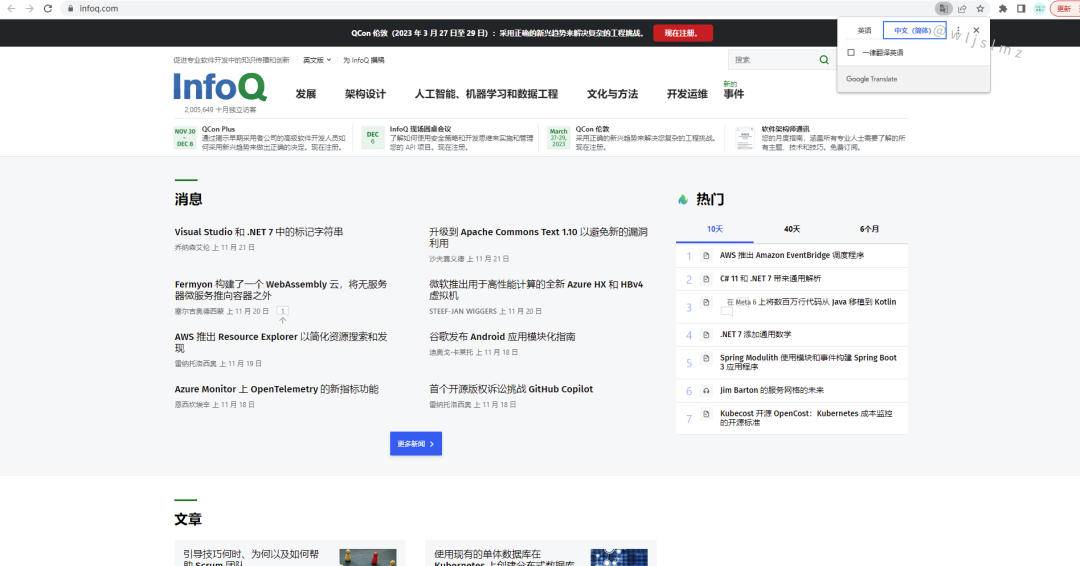The image size is (1080, 566).
Task: Click the March 27-29 2023 calendar badge
Action: [x=559, y=138]
